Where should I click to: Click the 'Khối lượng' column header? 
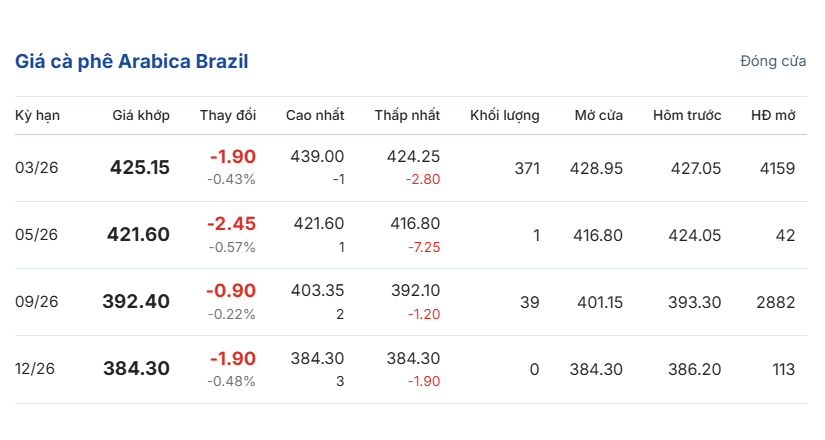pos(505,115)
